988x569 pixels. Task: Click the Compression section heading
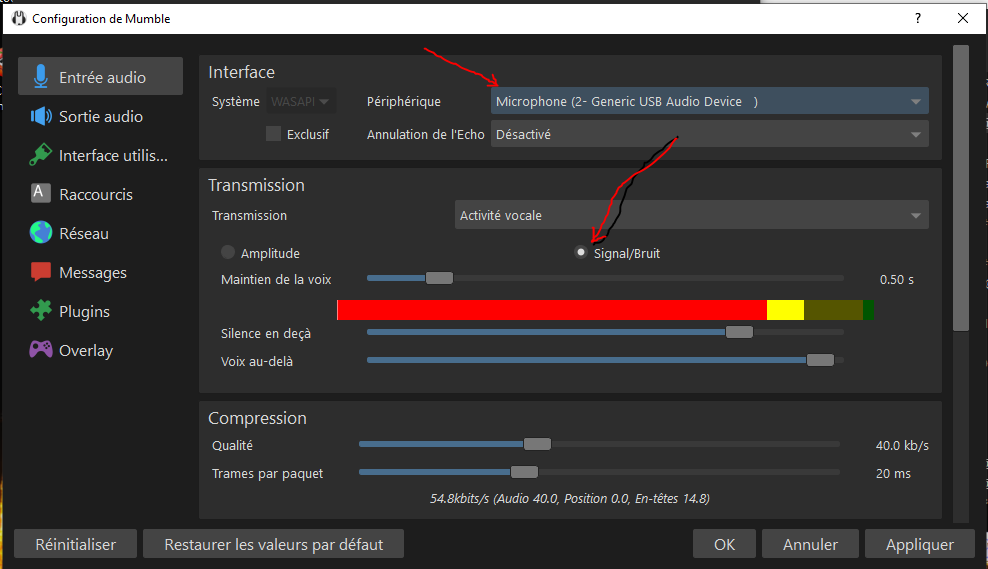[x=257, y=418]
